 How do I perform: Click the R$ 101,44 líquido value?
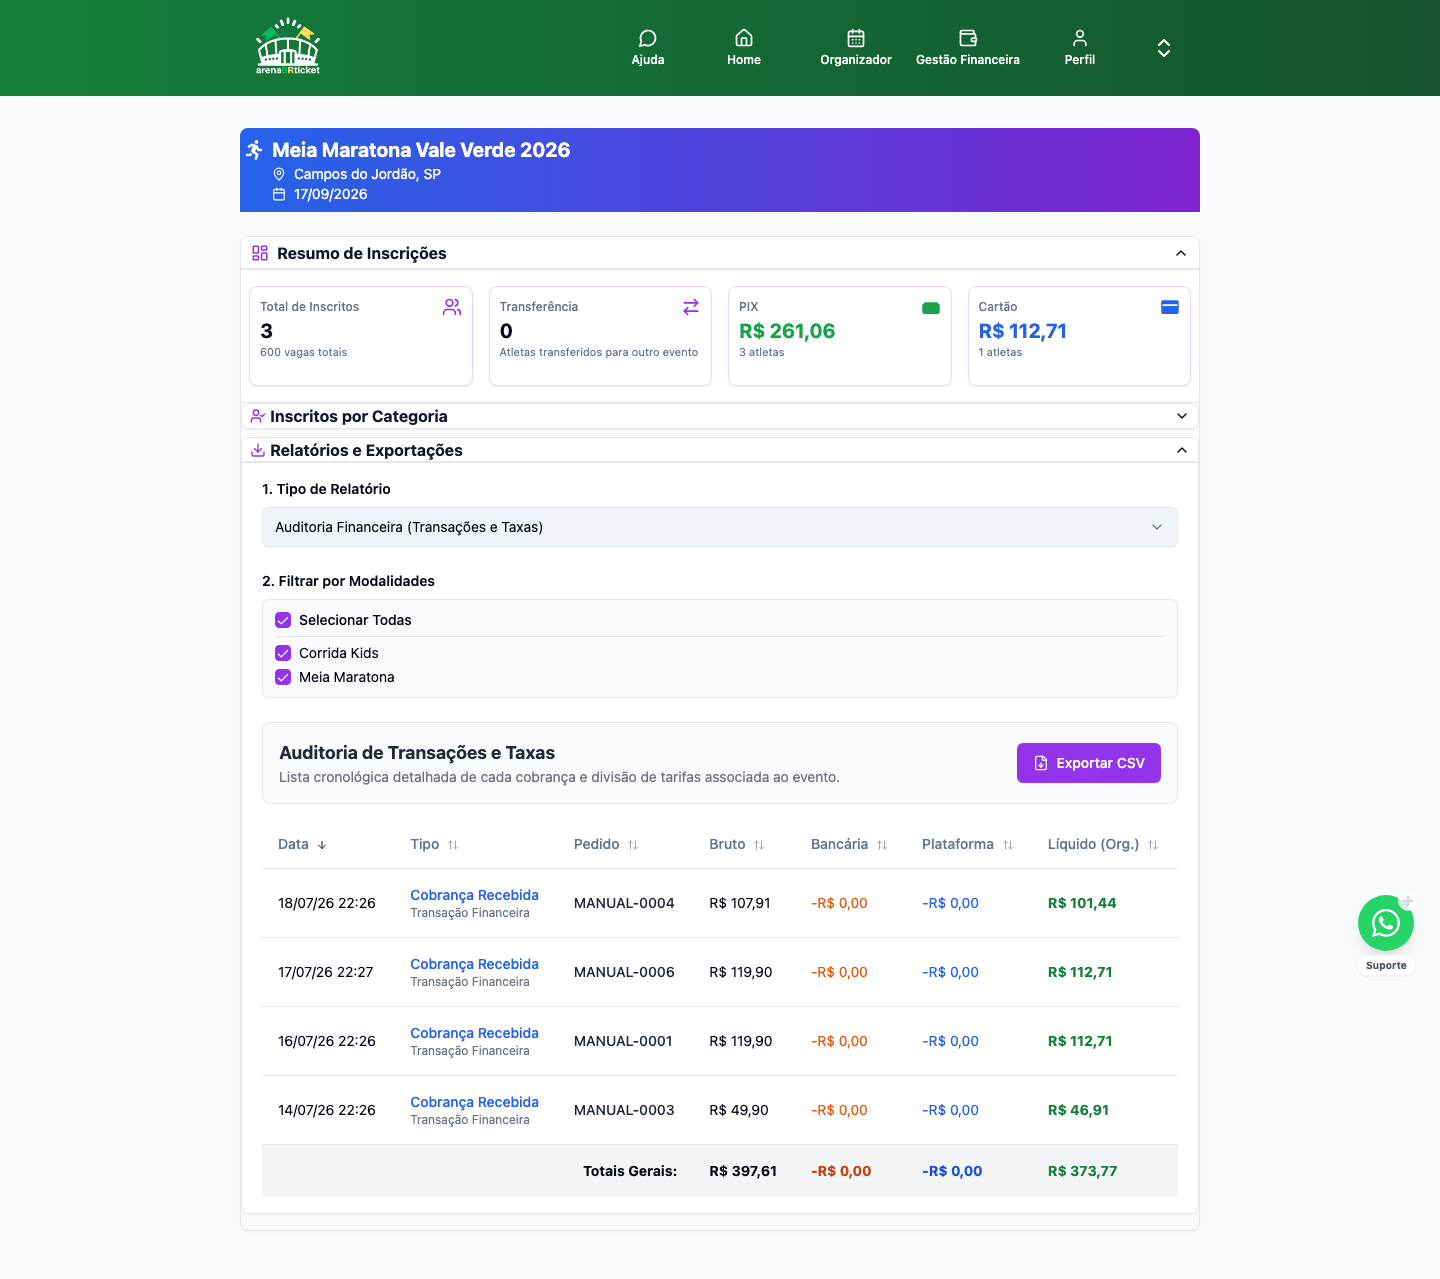point(1082,903)
